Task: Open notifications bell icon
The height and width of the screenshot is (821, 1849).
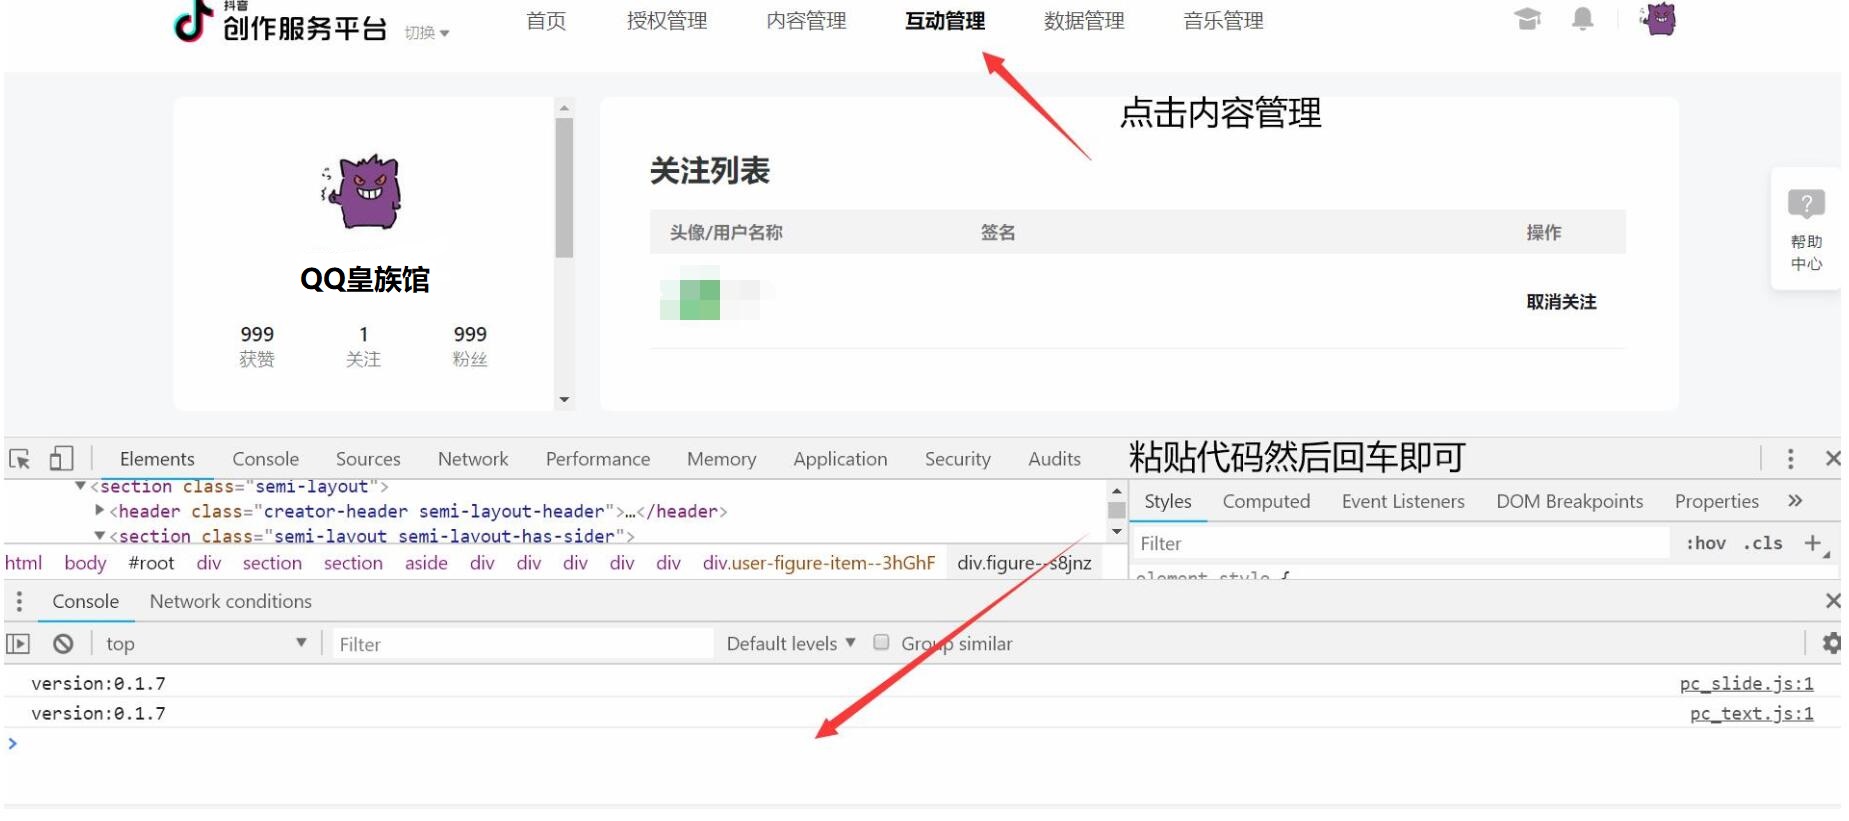Action: [x=1582, y=19]
